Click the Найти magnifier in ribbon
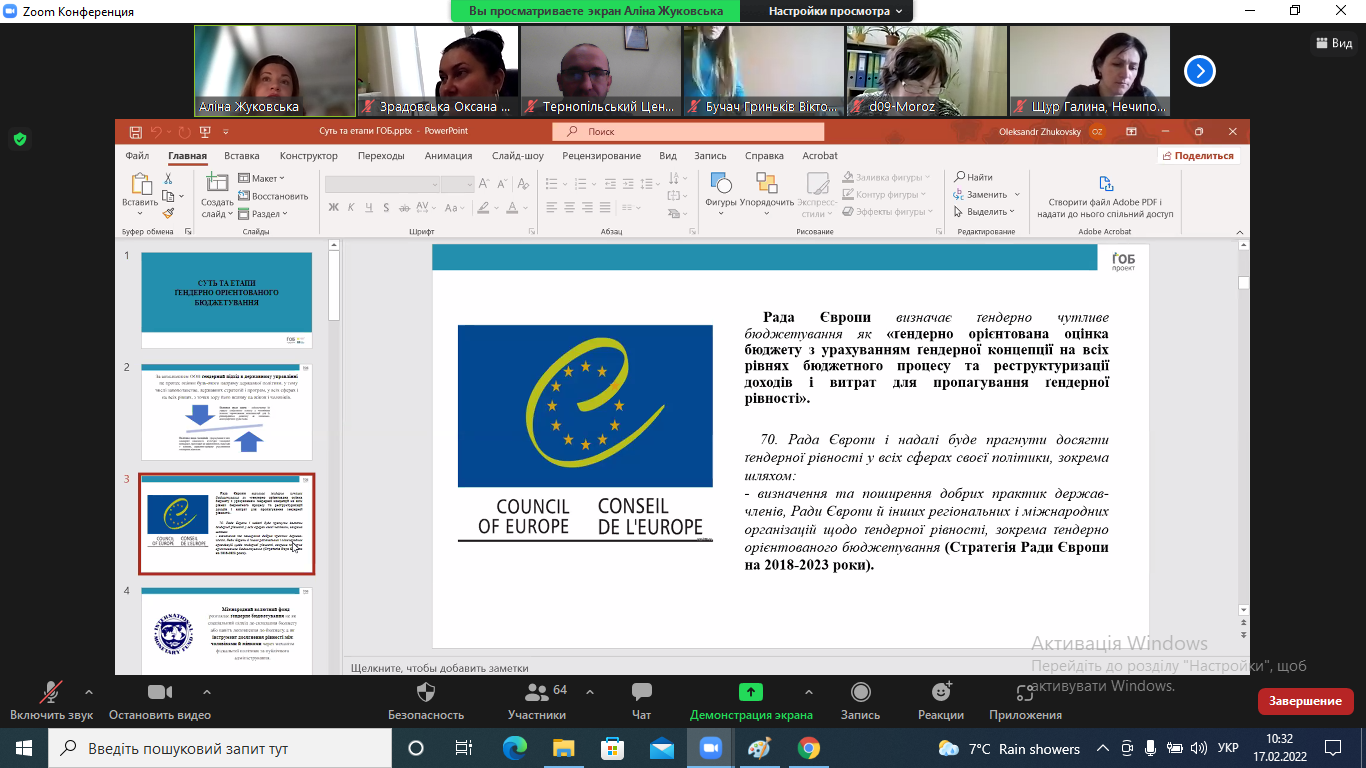Screen dimensions: 1366x768 point(973,177)
